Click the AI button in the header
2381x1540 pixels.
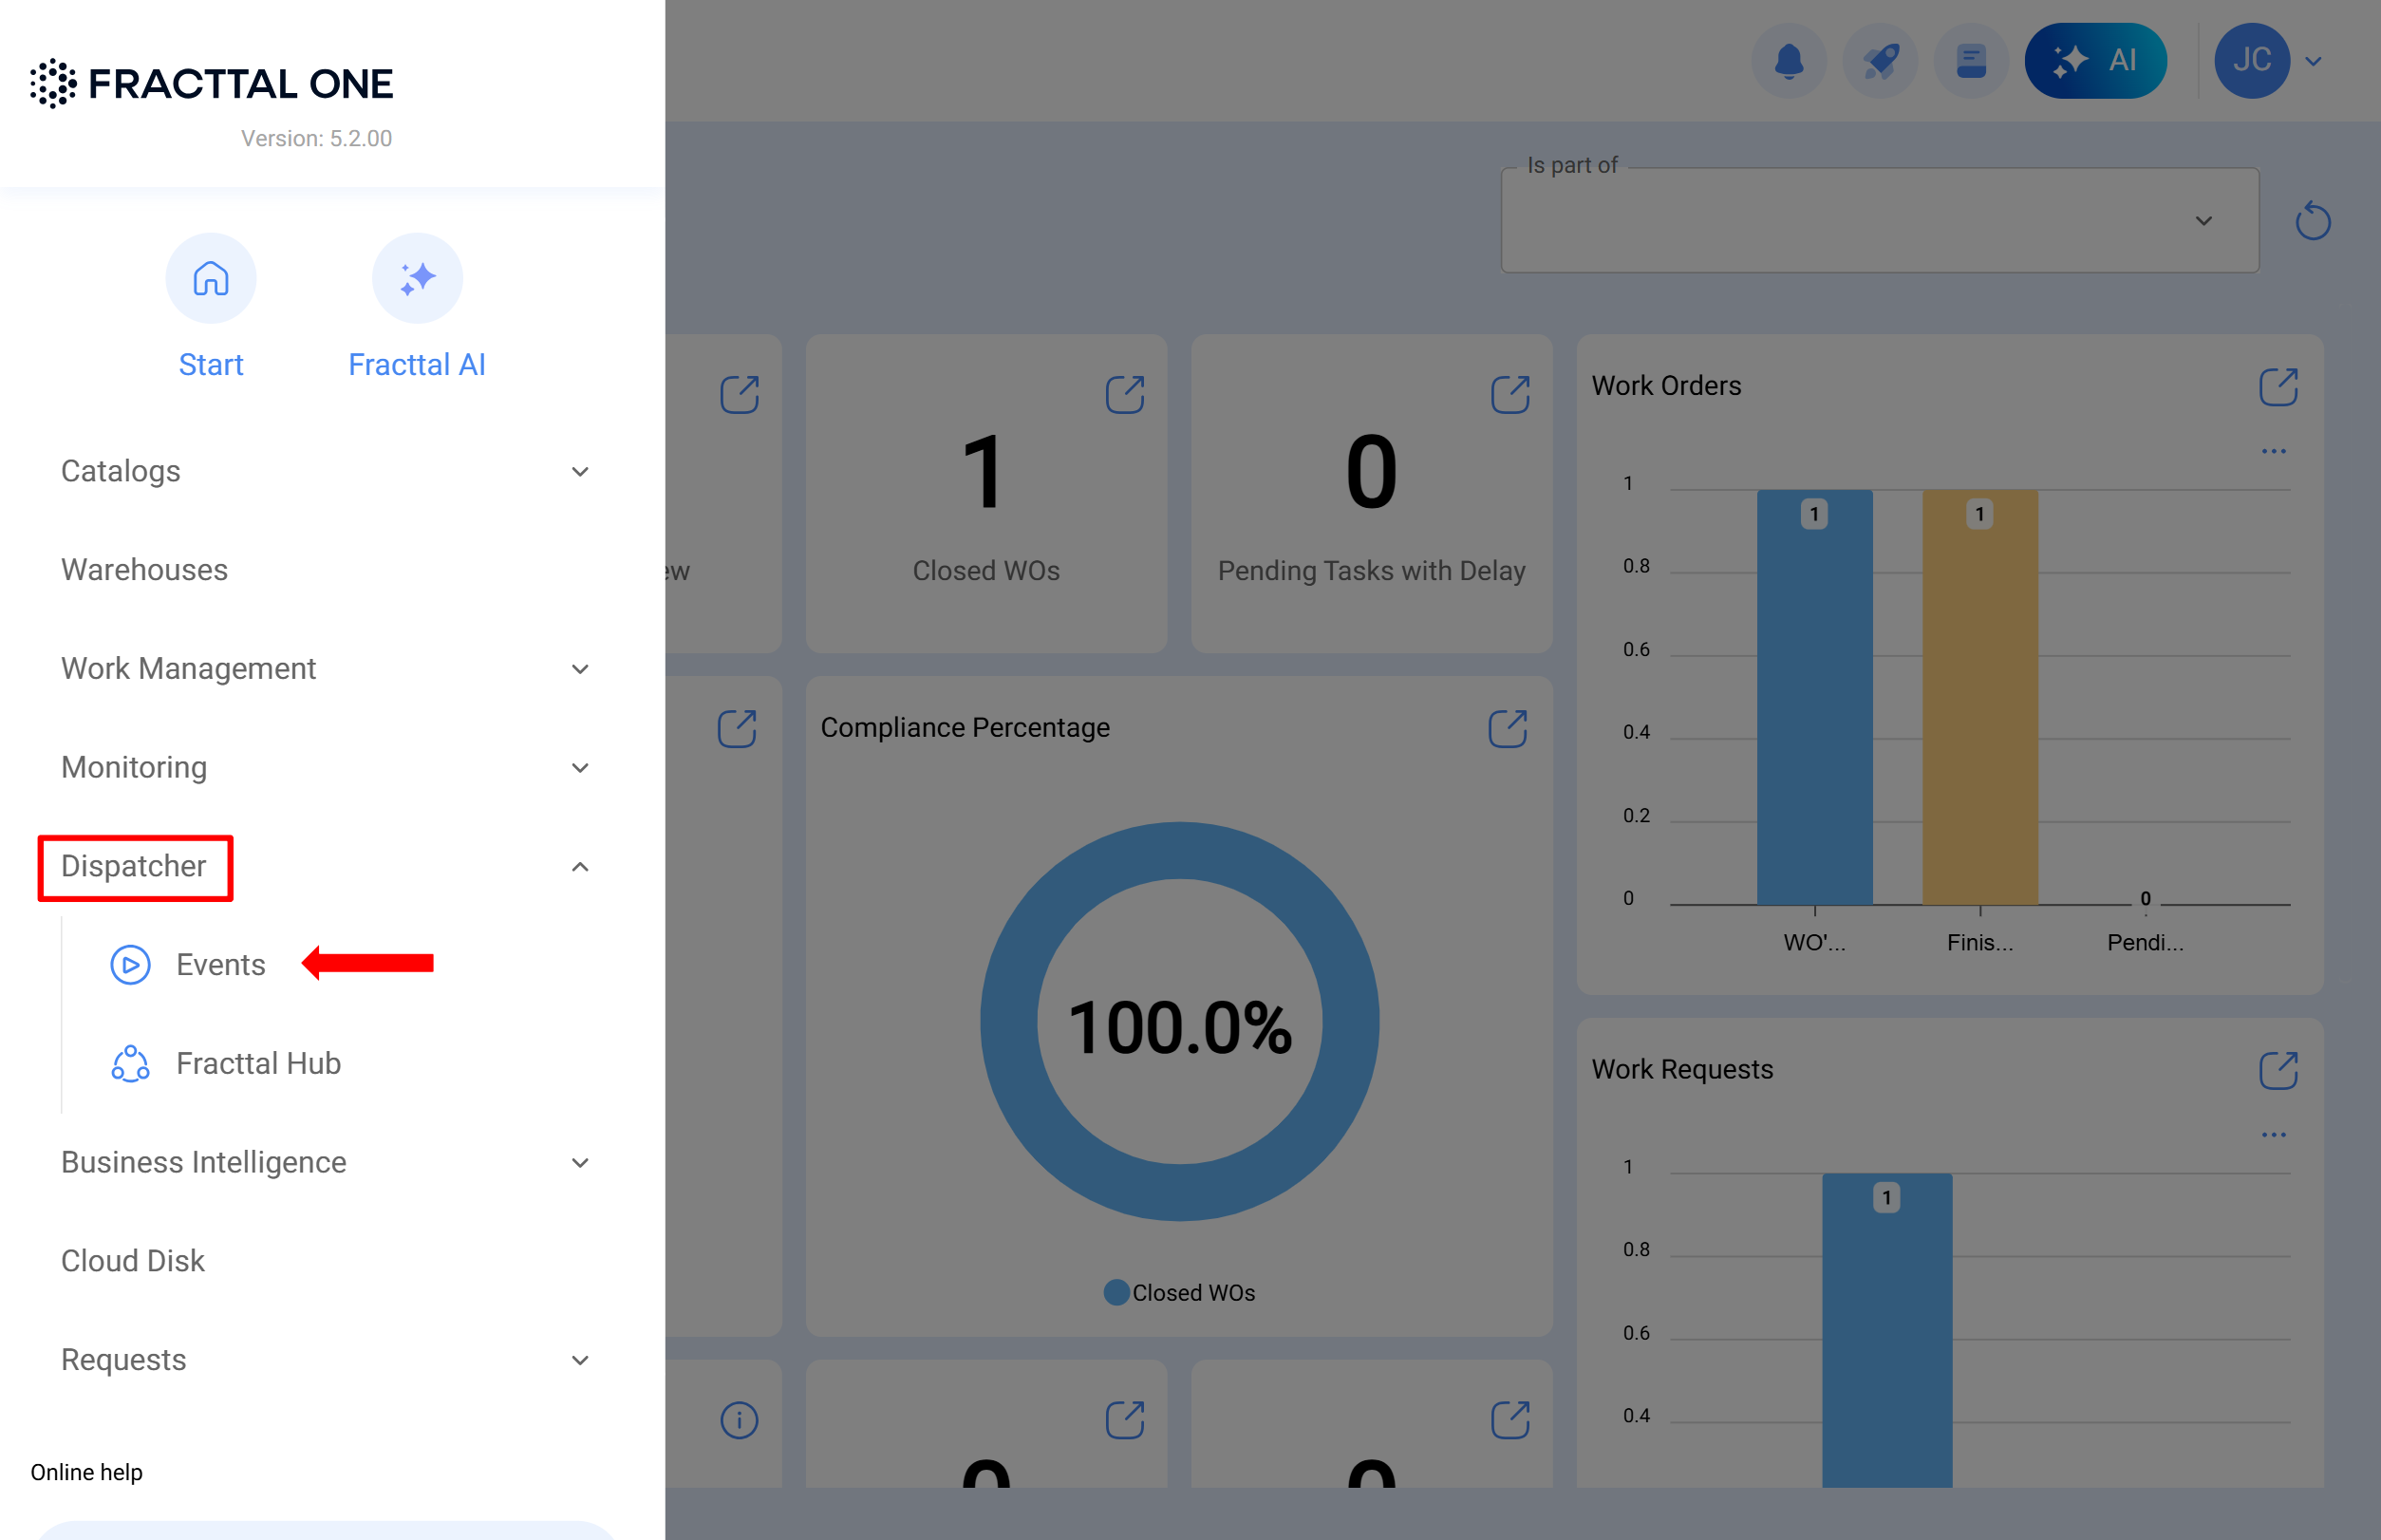(x=2095, y=61)
